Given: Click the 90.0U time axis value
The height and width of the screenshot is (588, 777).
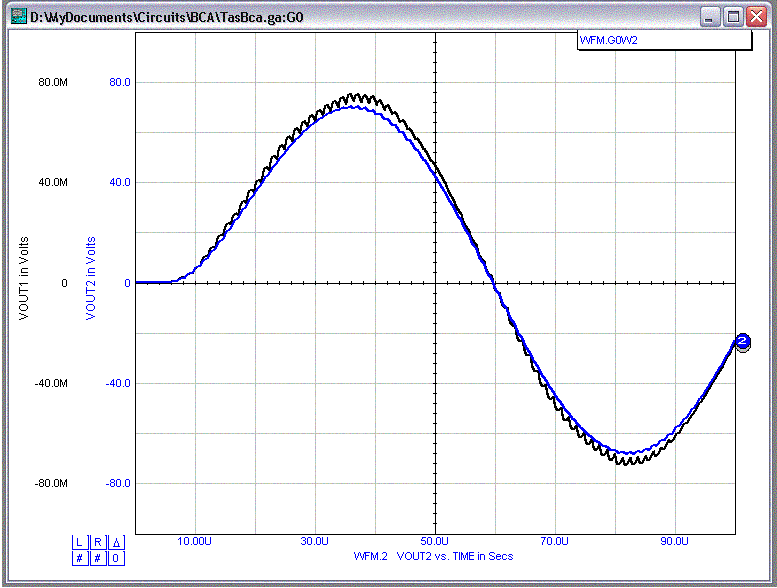Looking at the screenshot, I should click(x=674, y=541).
